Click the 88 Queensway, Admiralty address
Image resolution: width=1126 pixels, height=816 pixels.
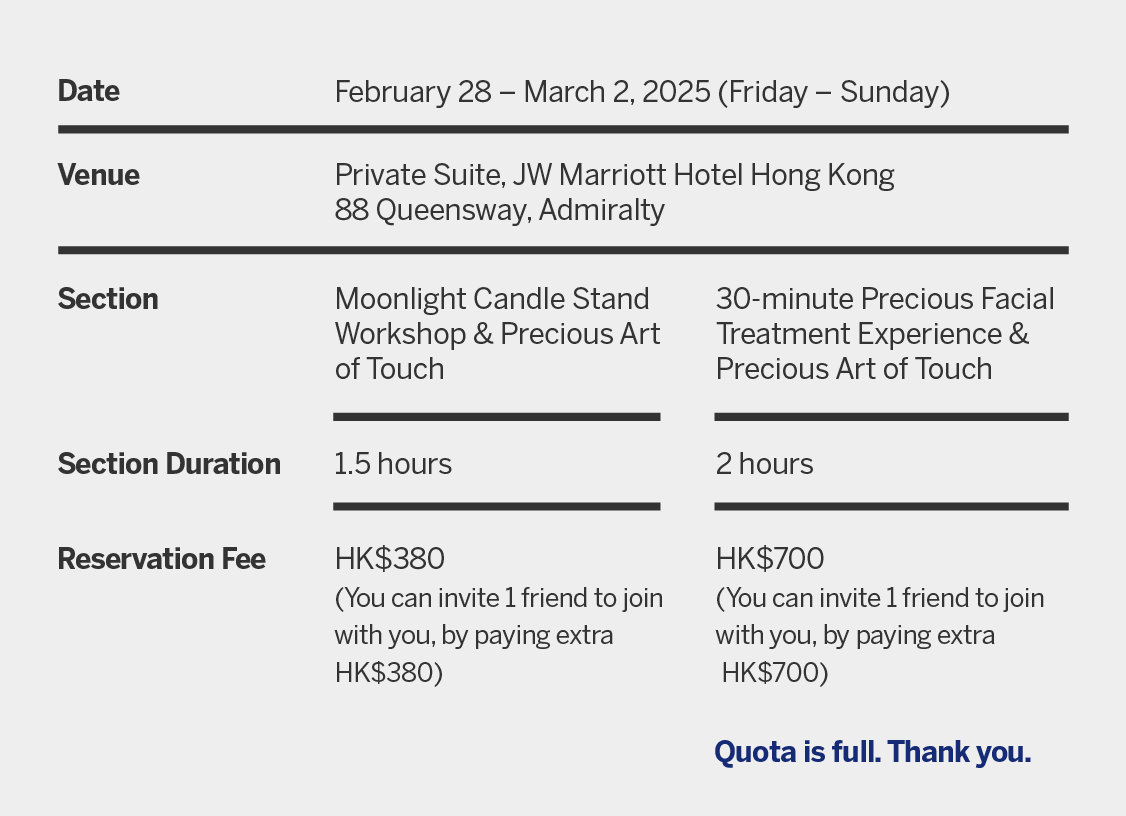499,211
